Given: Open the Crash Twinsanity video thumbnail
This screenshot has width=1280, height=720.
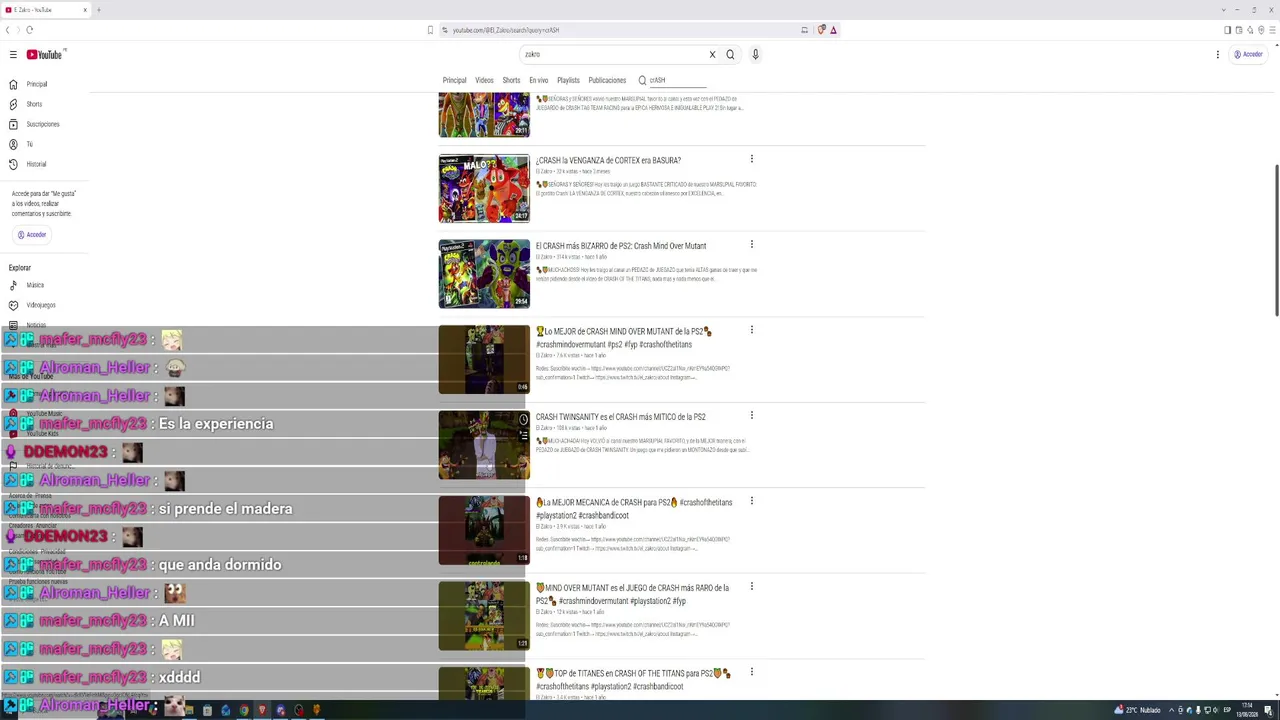Looking at the screenshot, I should 484,445.
